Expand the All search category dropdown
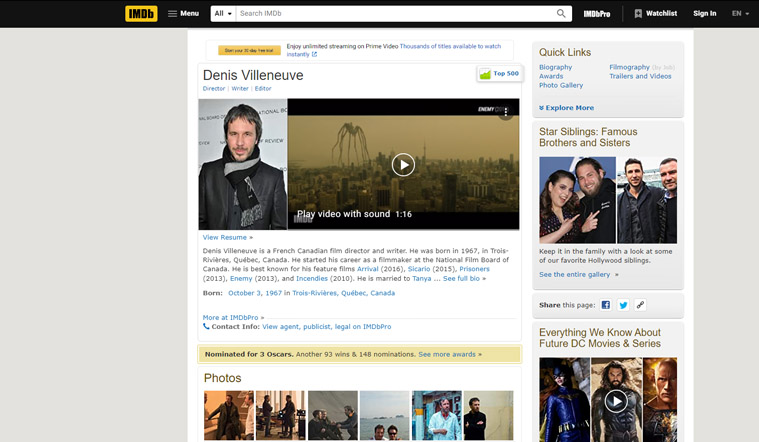759x442 pixels. (223, 14)
